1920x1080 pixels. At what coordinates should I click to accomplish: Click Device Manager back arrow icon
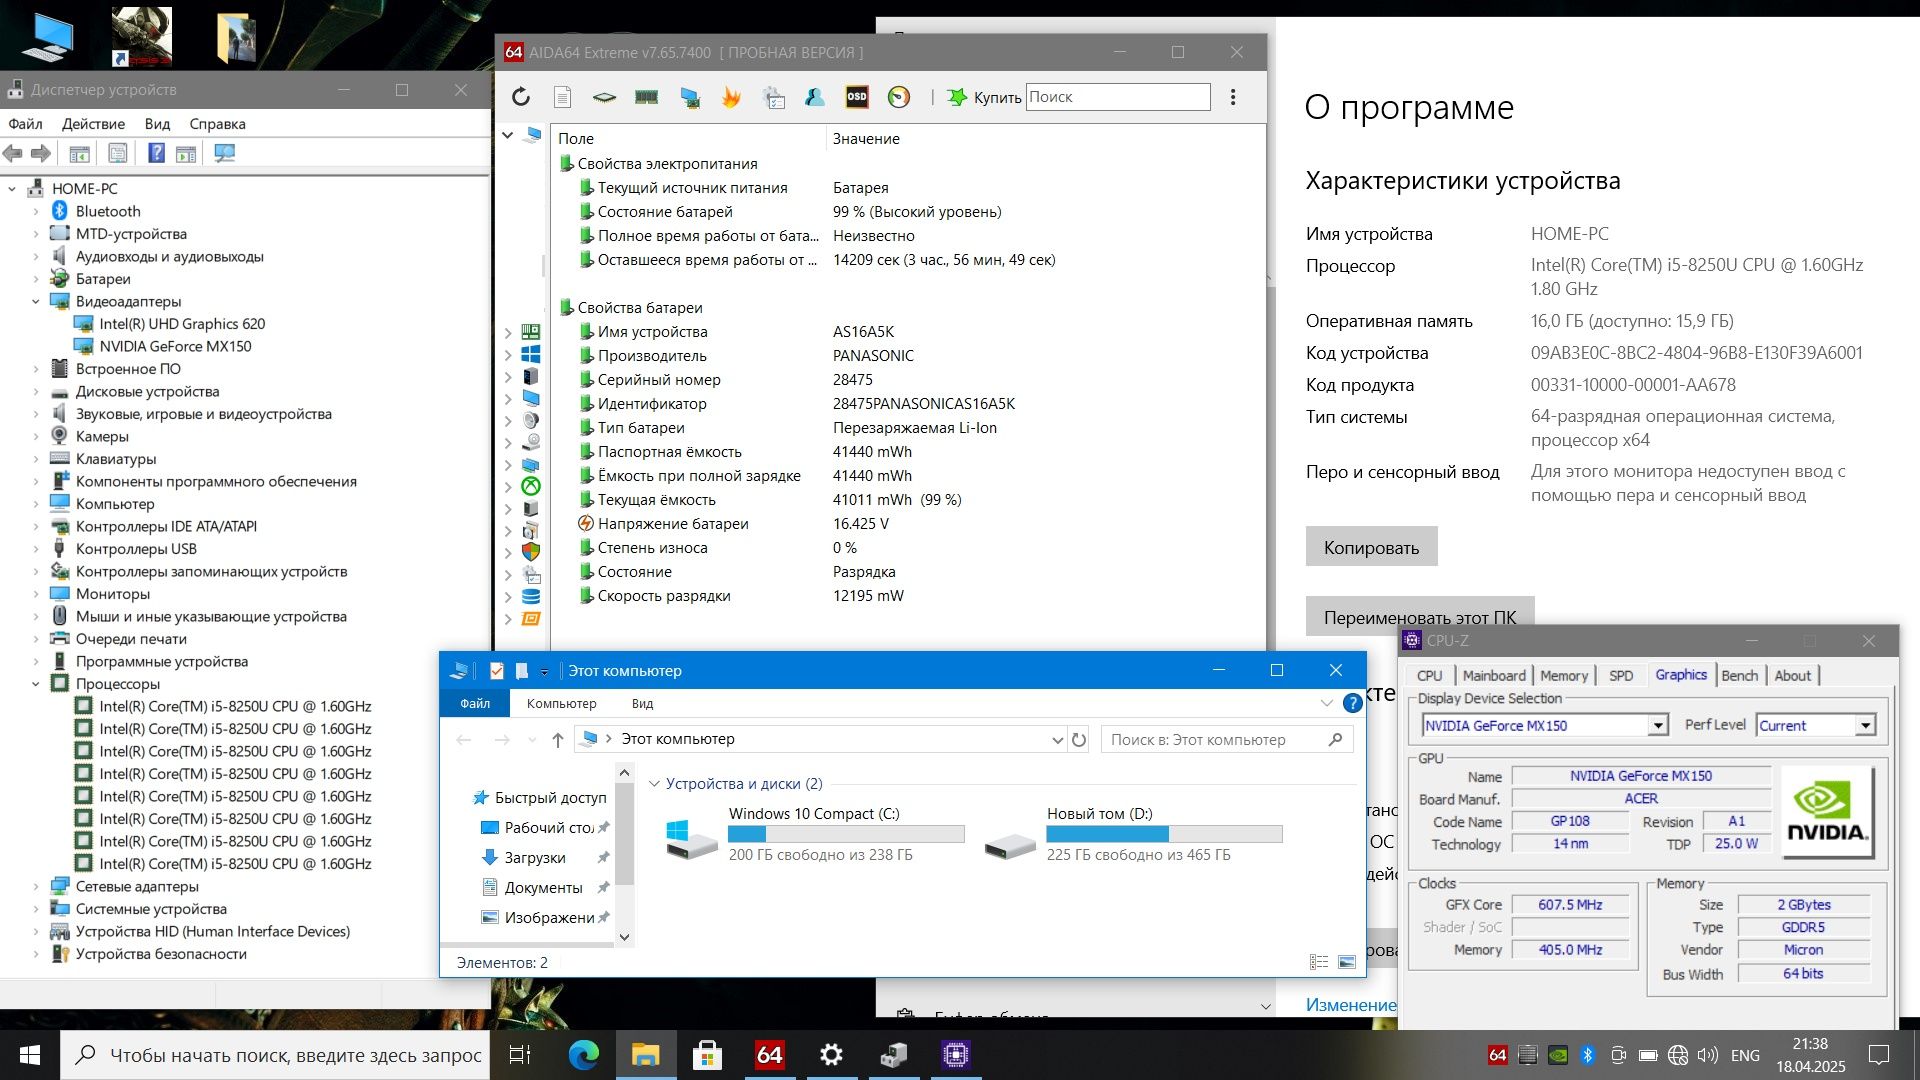[x=13, y=153]
